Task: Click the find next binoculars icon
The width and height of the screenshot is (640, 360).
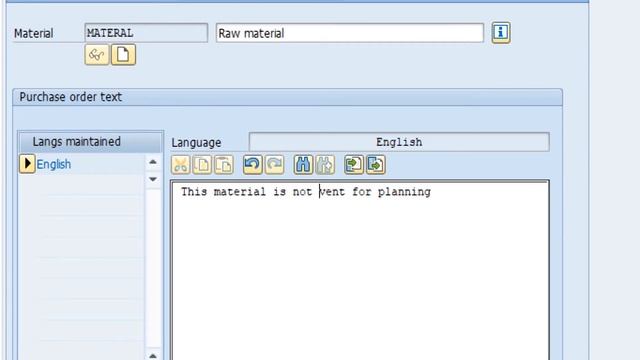Action: click(325, 165)
